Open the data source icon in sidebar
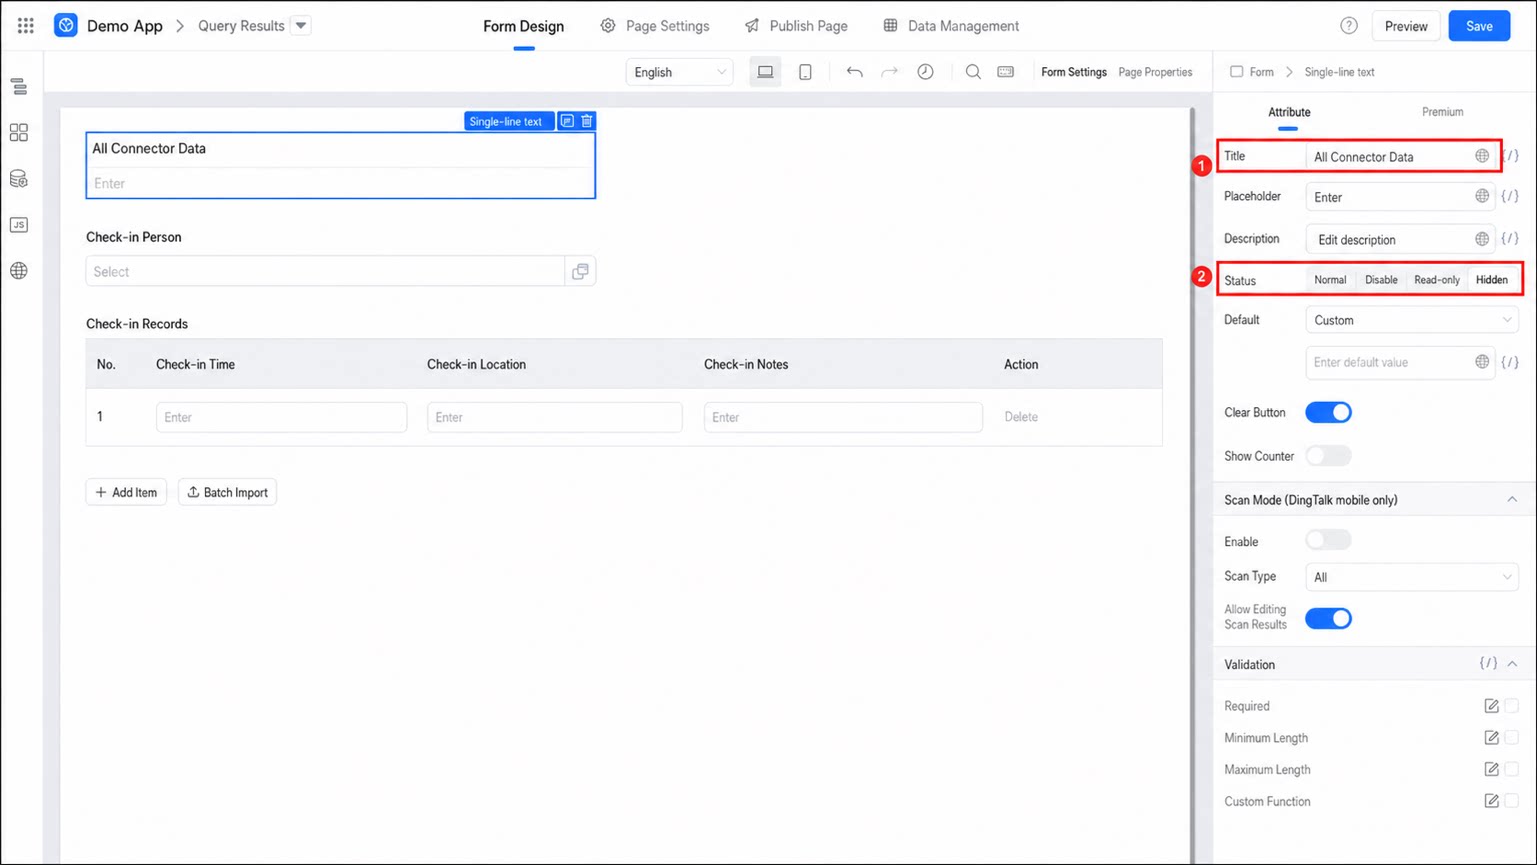 click(19, 179)
